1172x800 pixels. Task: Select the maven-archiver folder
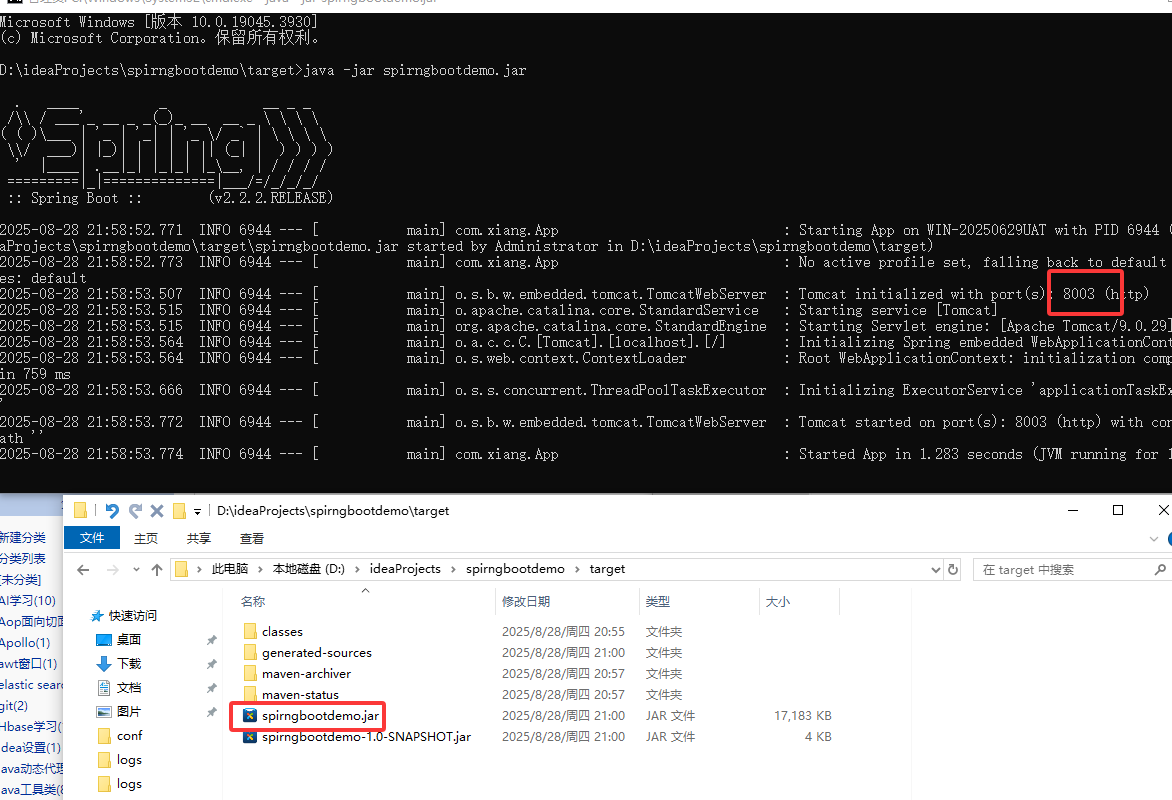point(306,674)
